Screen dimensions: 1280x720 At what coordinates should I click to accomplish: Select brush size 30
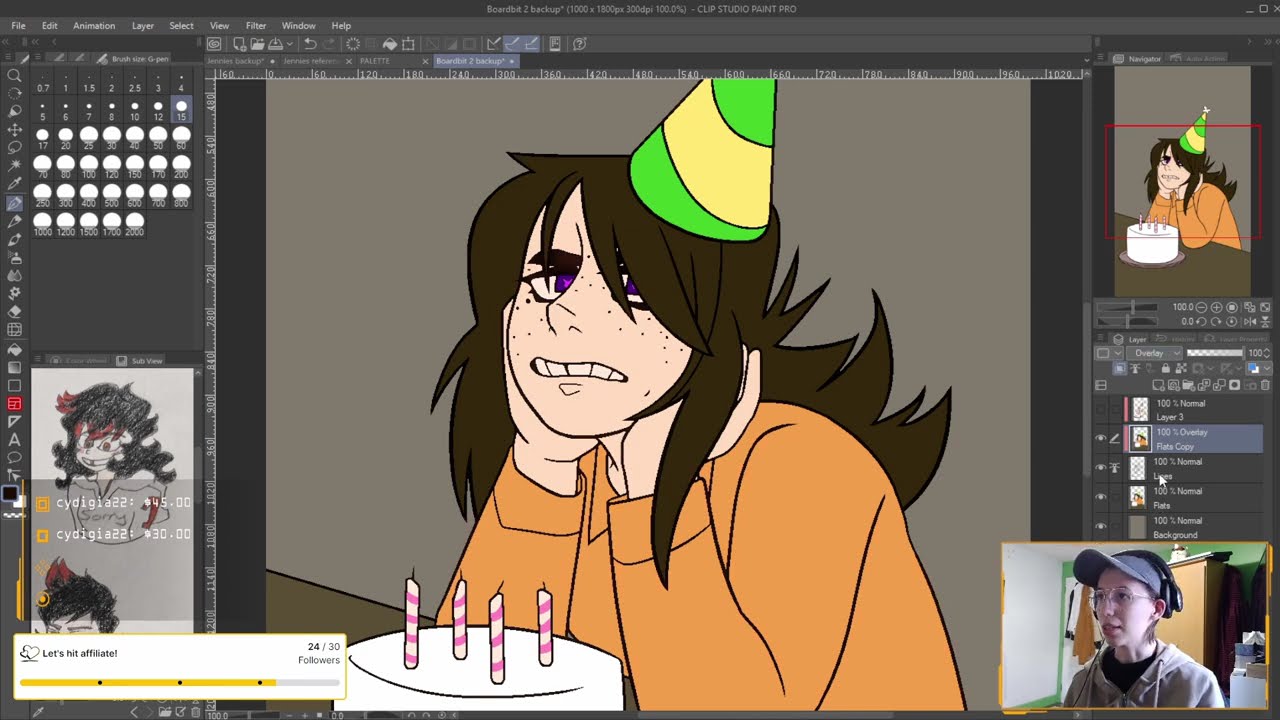(x=111, y=139)
